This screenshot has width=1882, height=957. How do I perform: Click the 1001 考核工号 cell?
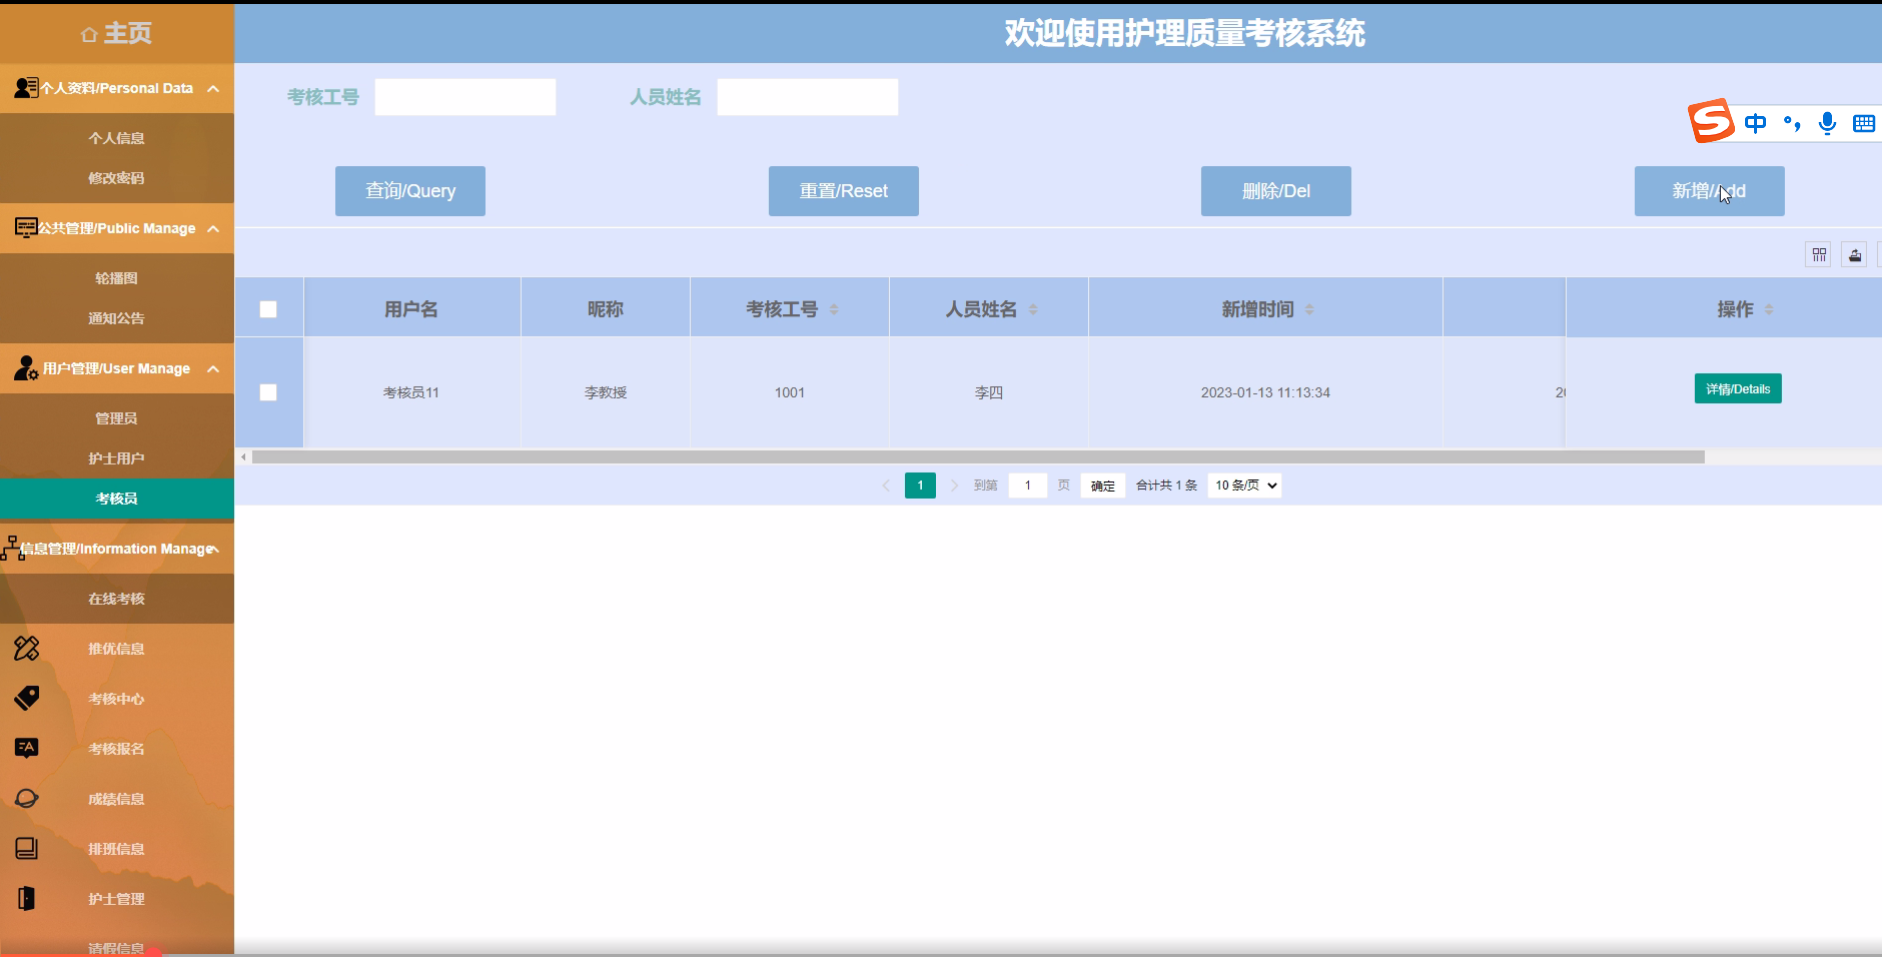(x=789, y=392)
